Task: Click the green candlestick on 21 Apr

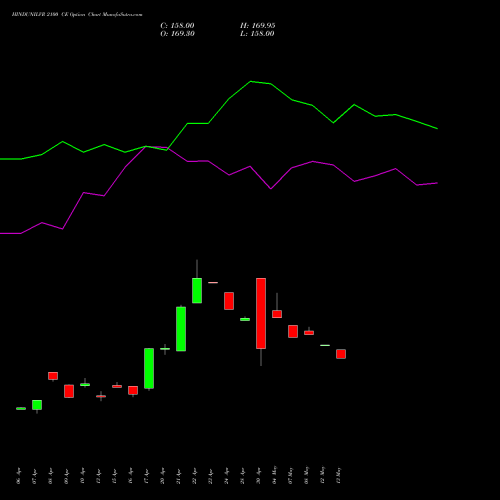Action: 181,329
